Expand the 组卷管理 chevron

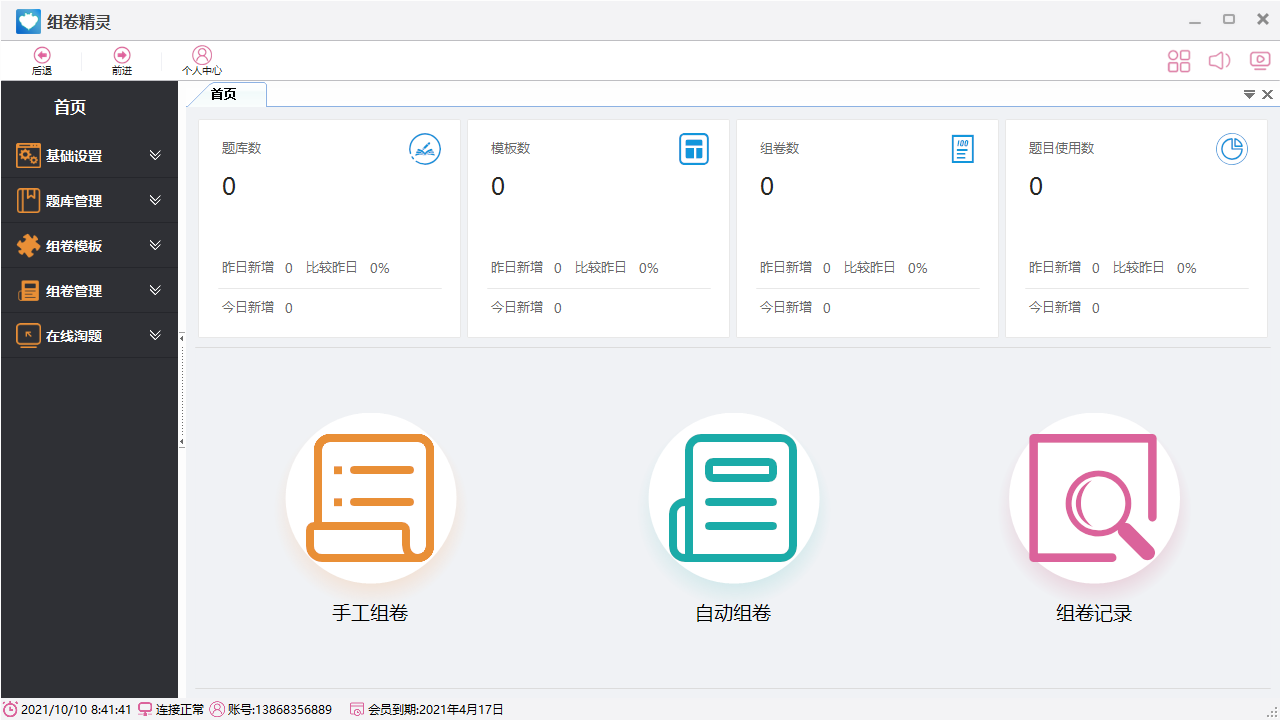click(x=155, y=291)
